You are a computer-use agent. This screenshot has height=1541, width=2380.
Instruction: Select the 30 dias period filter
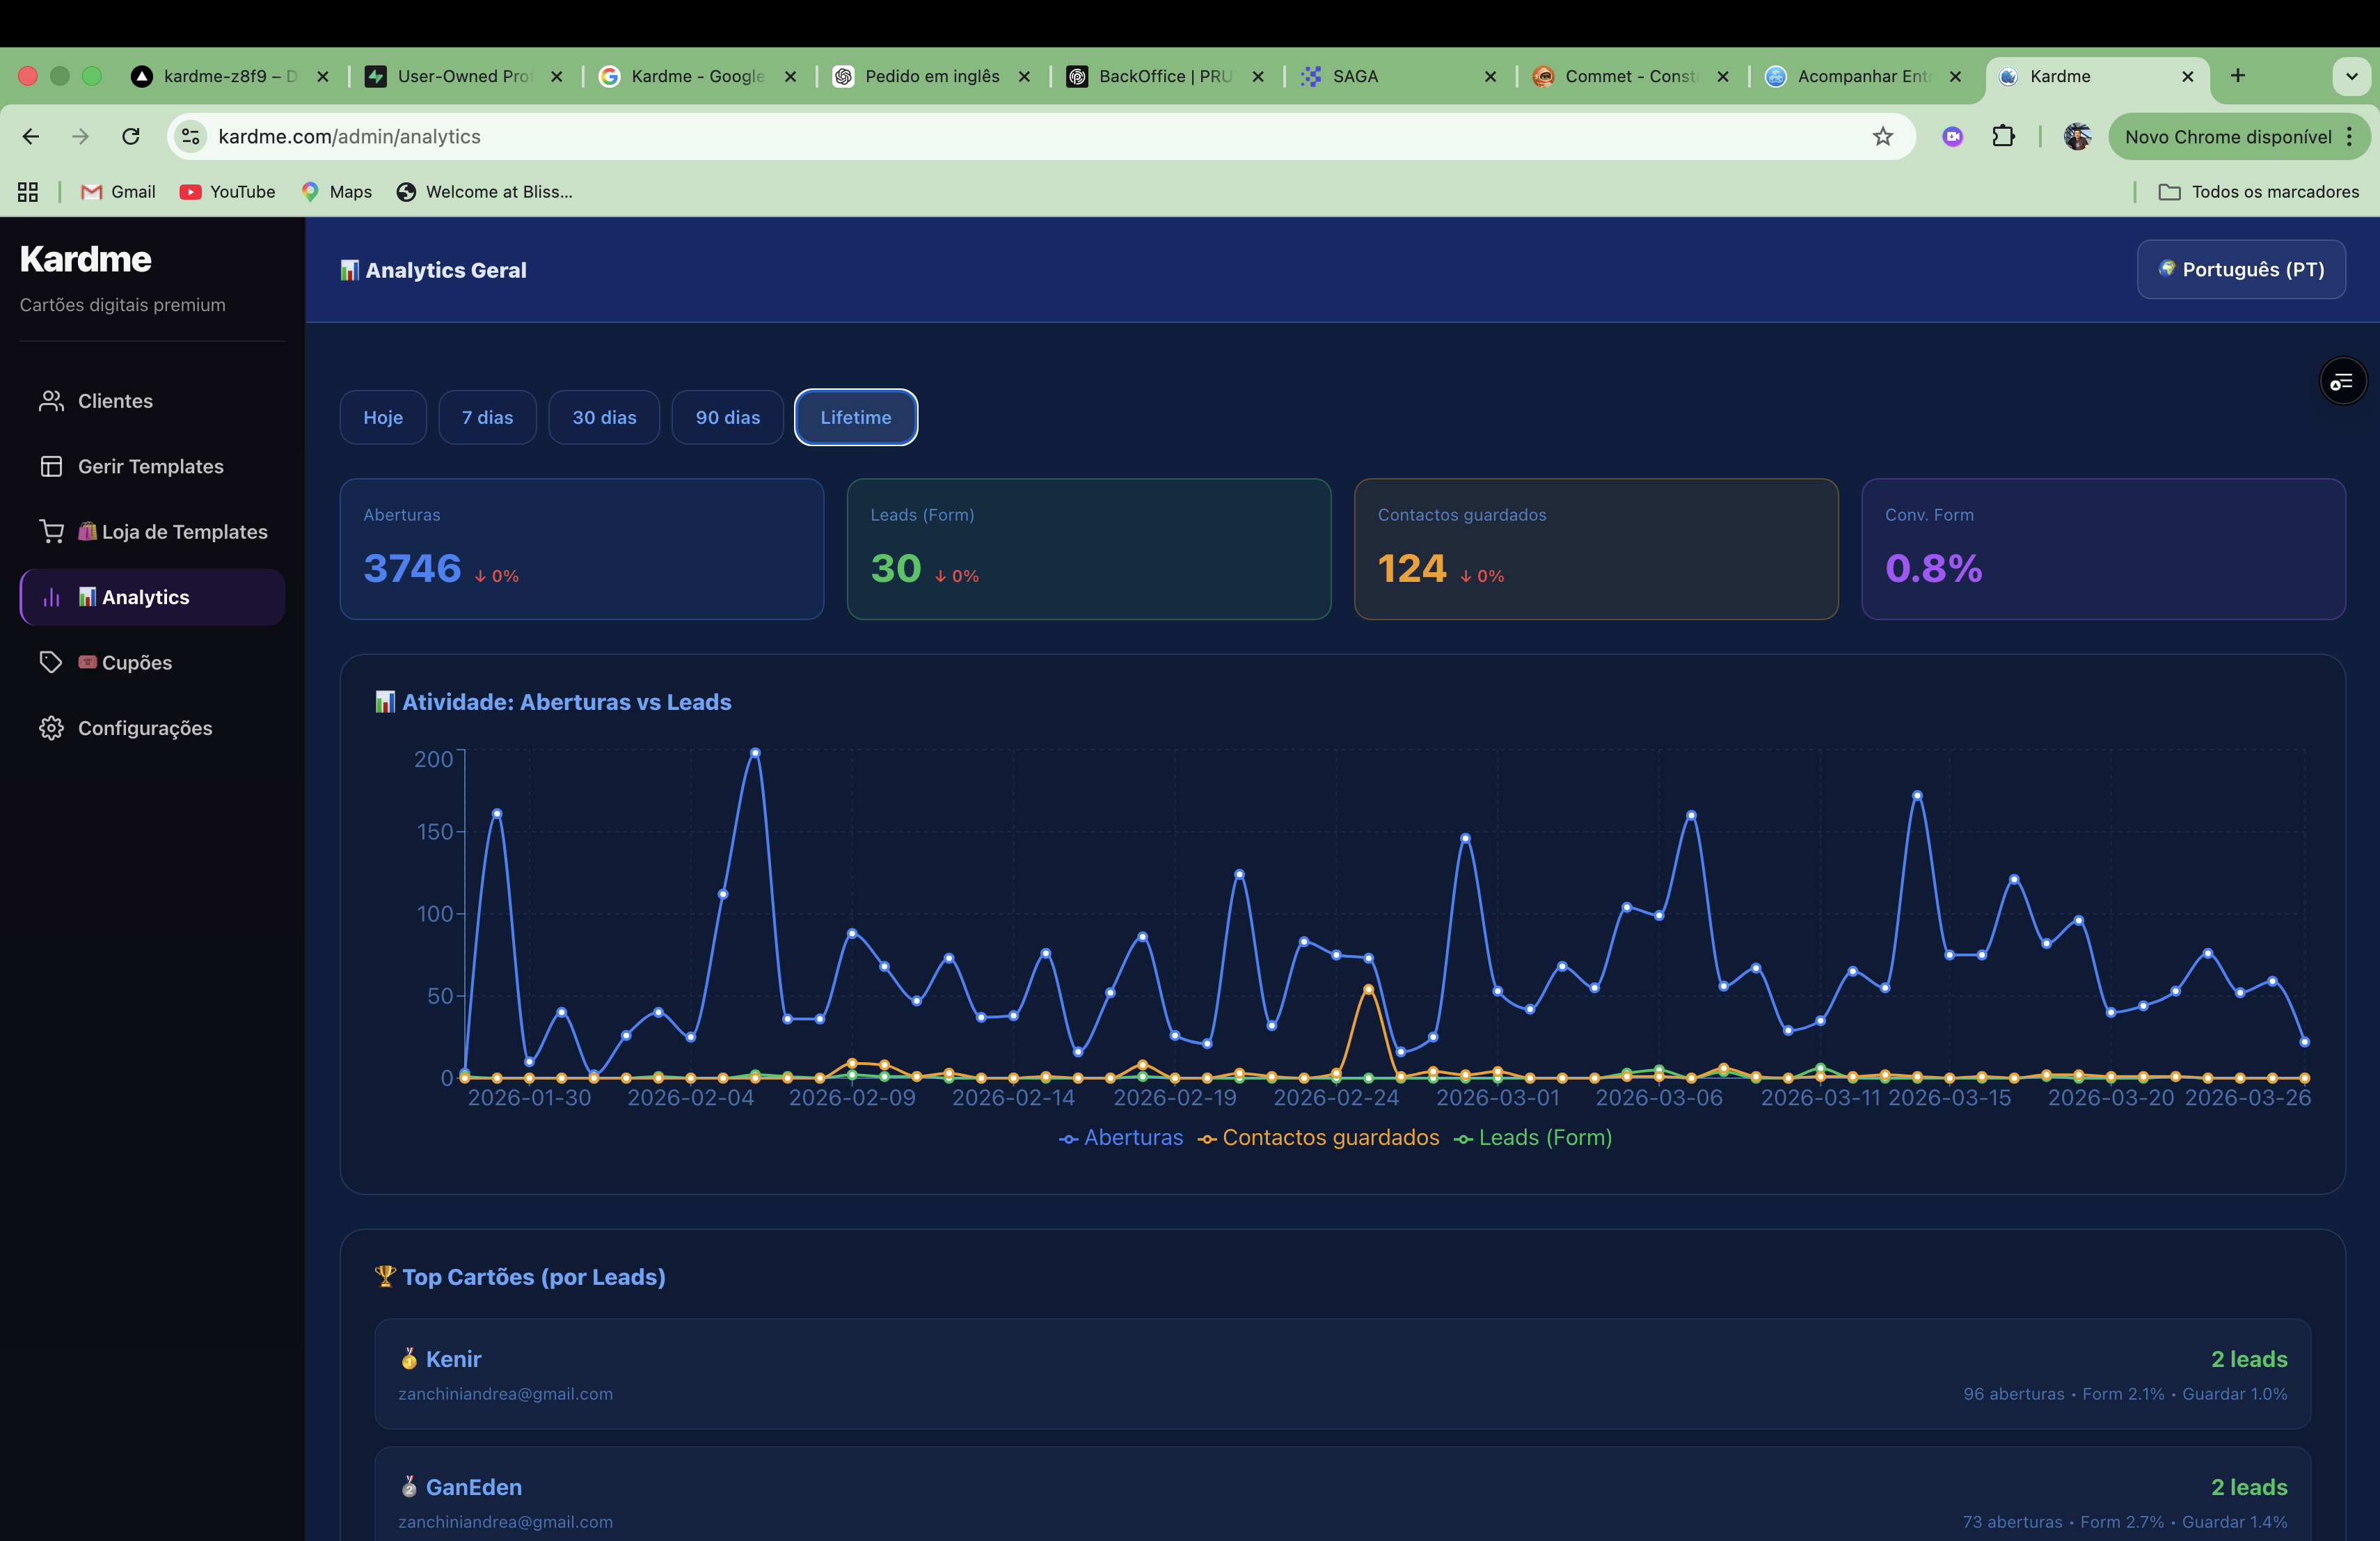point(604,417)
